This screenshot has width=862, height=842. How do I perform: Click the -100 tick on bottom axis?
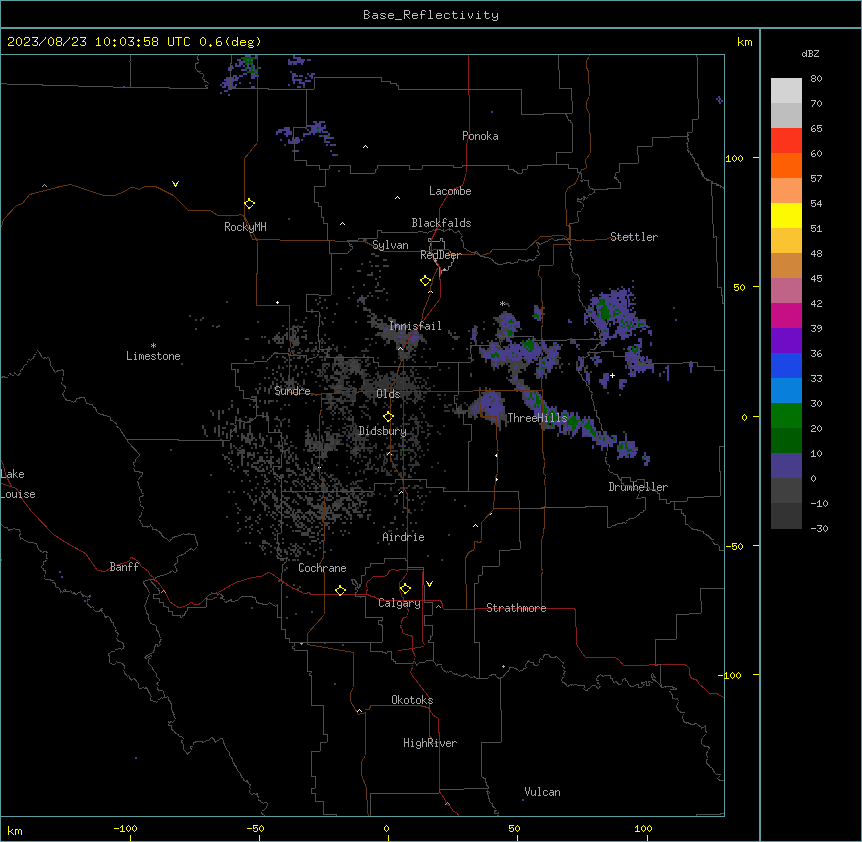125,828
